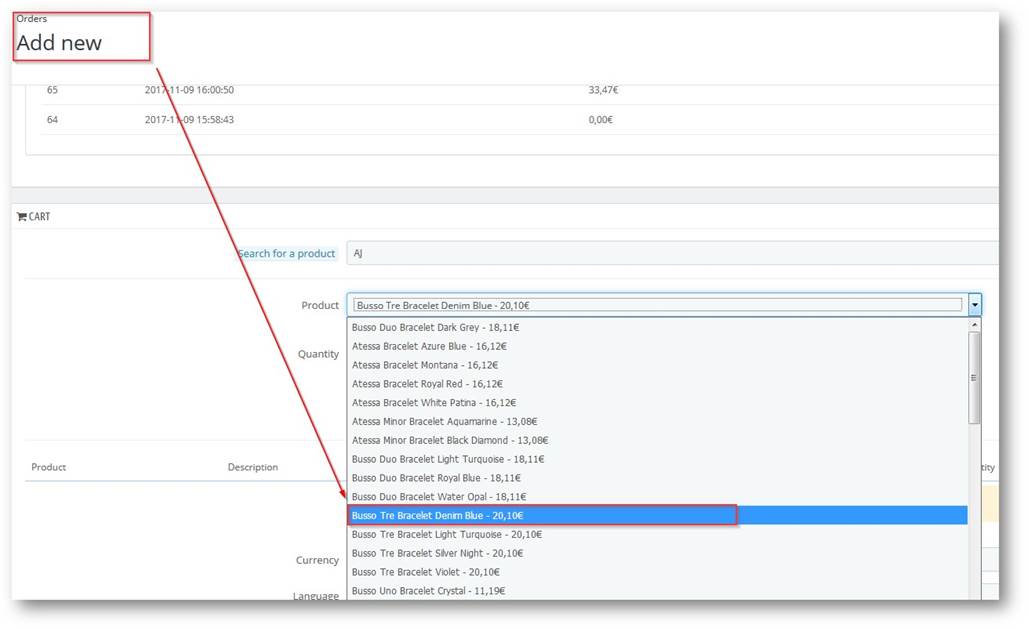Select highlighted Busso Tre Bracelet Denim Blue

click(658, 515)
